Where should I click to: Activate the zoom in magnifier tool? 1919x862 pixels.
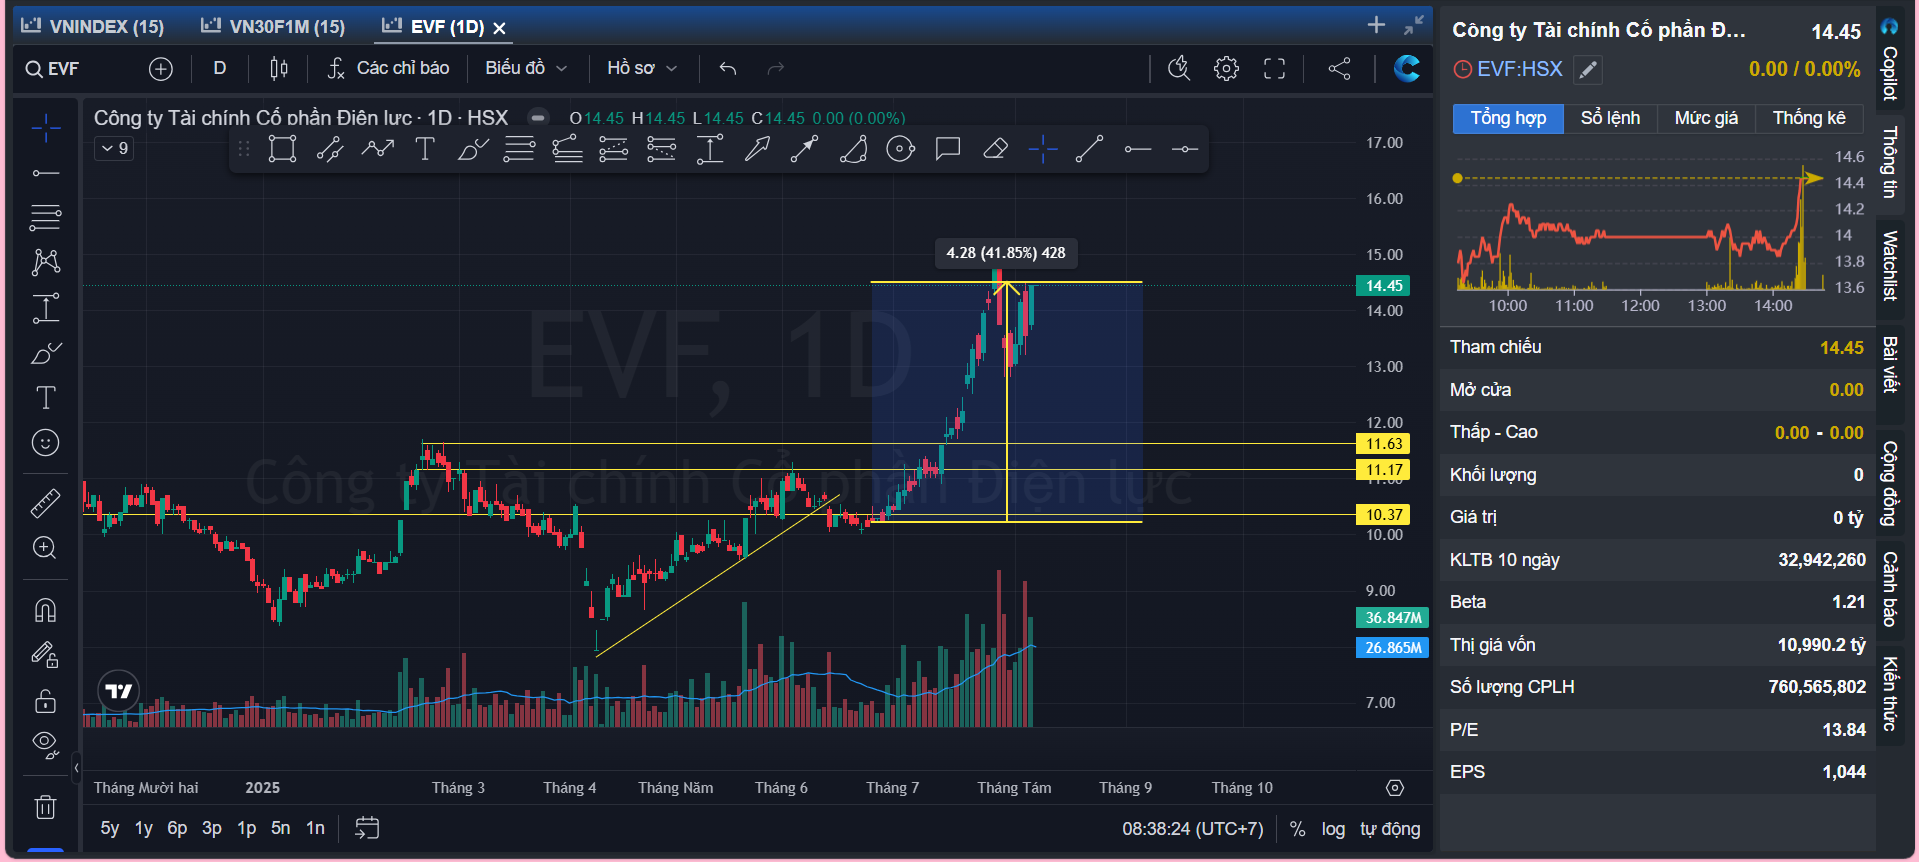tap(45, 548)
